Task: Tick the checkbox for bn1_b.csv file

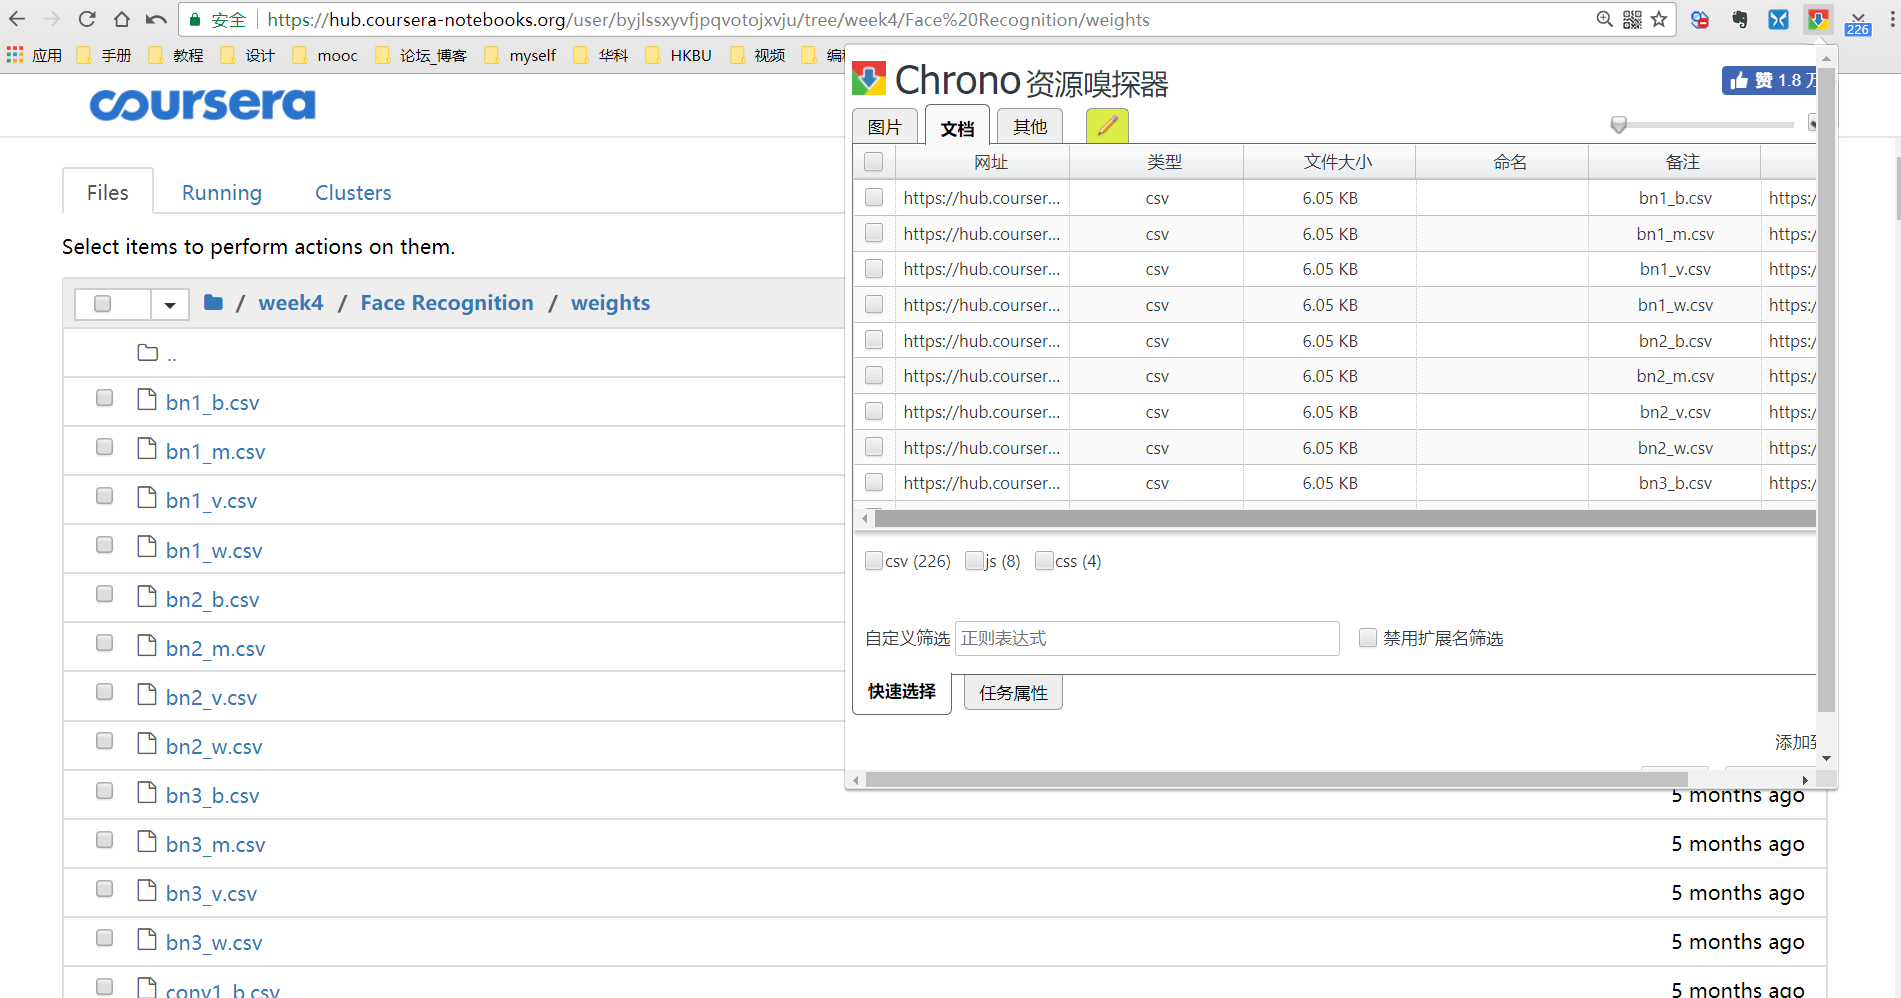Action: coord(104,398)
